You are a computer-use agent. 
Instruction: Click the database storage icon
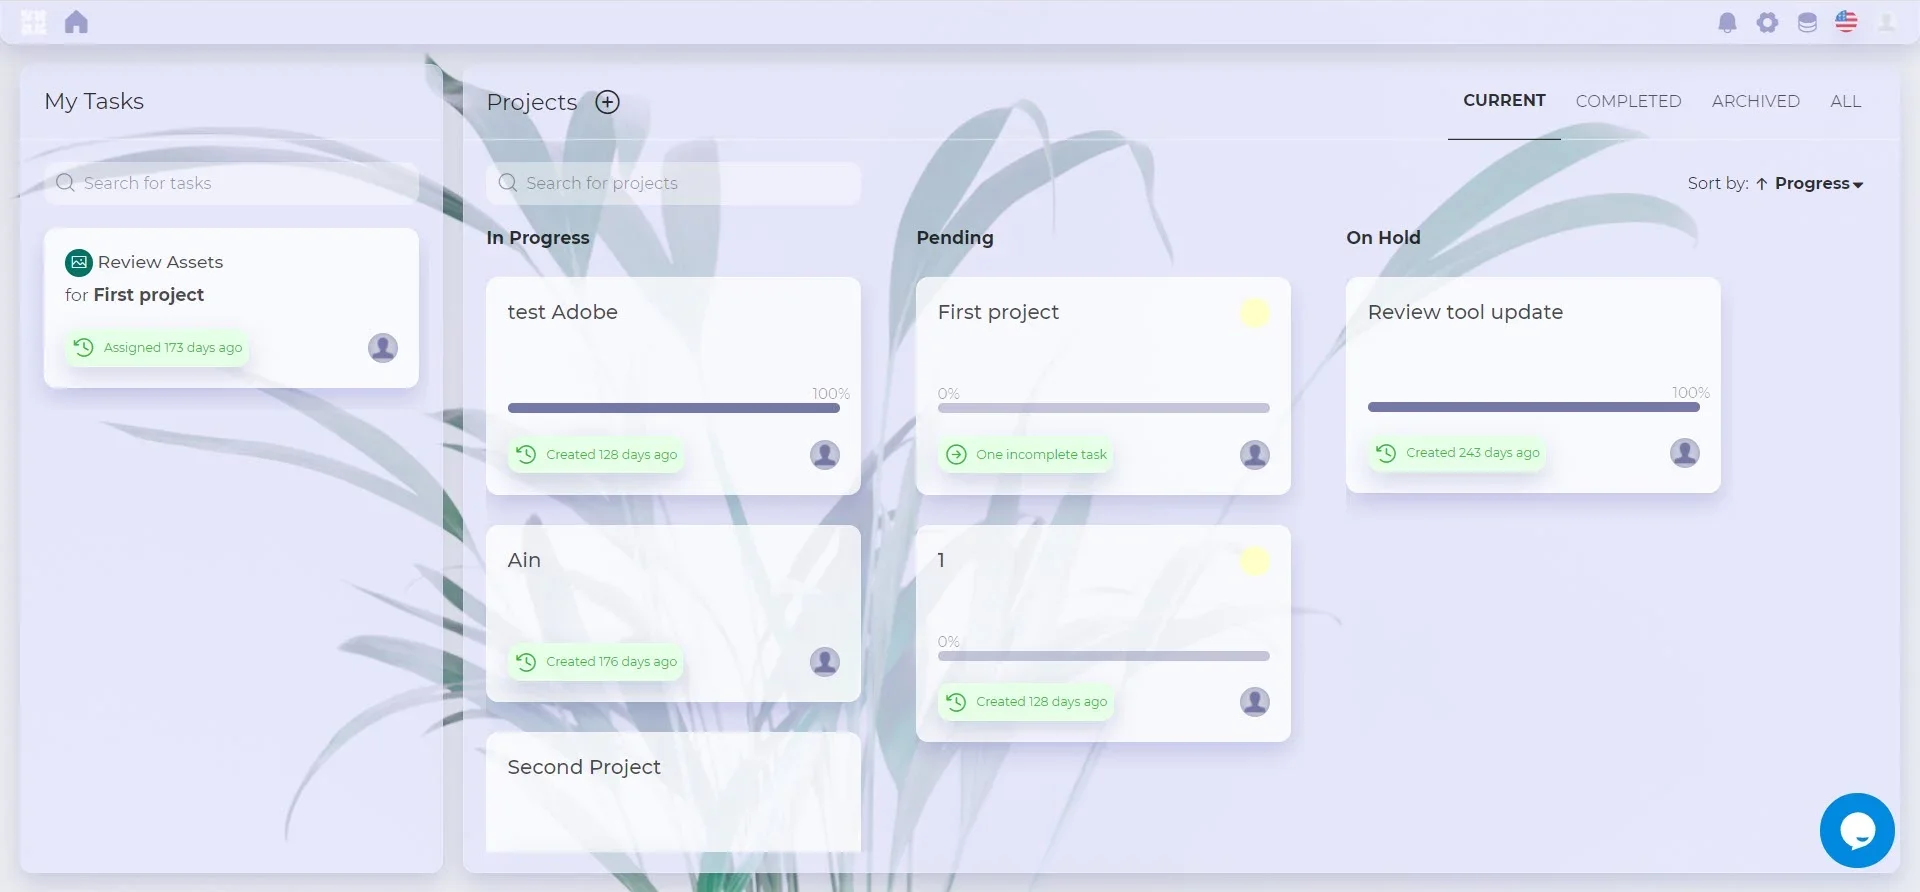point(1807,22)
